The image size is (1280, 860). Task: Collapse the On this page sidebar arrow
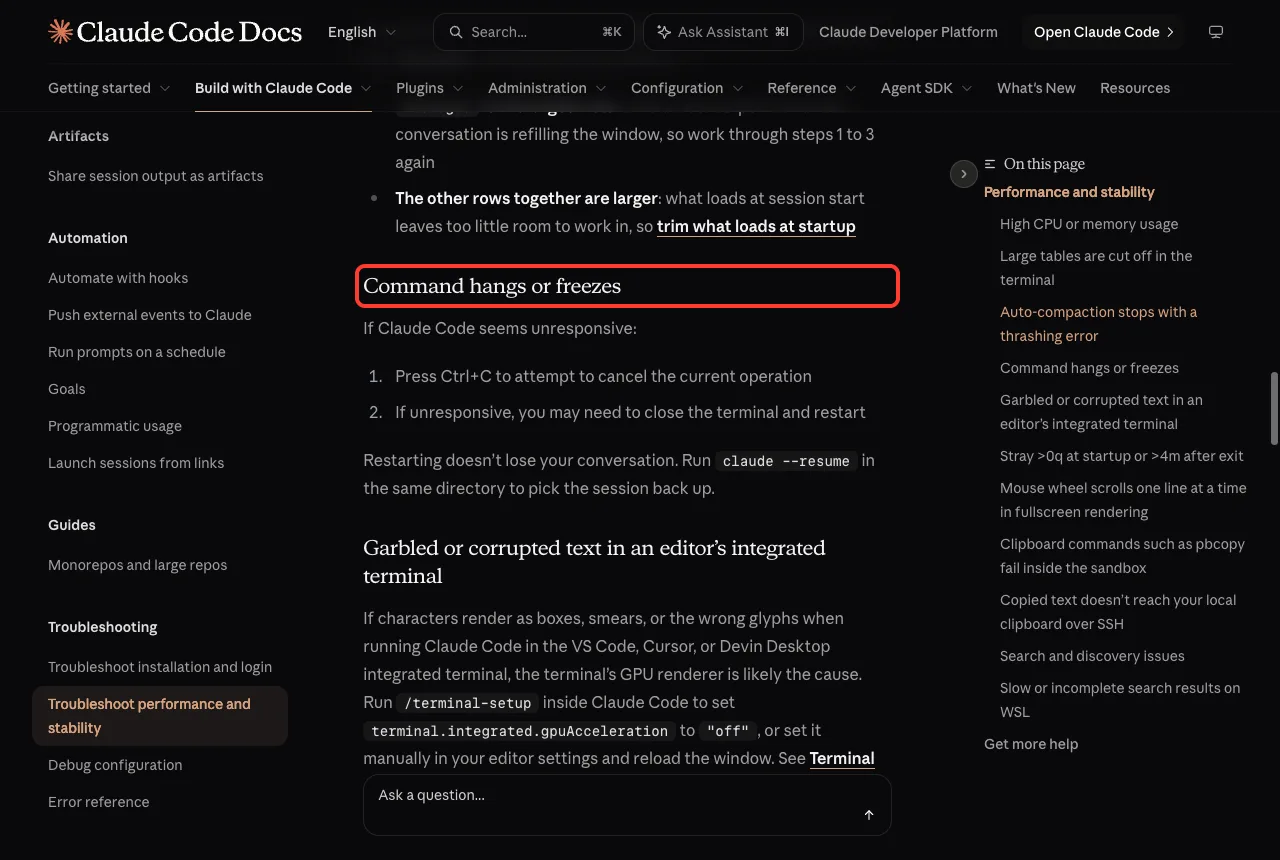[x=963, y=174]
